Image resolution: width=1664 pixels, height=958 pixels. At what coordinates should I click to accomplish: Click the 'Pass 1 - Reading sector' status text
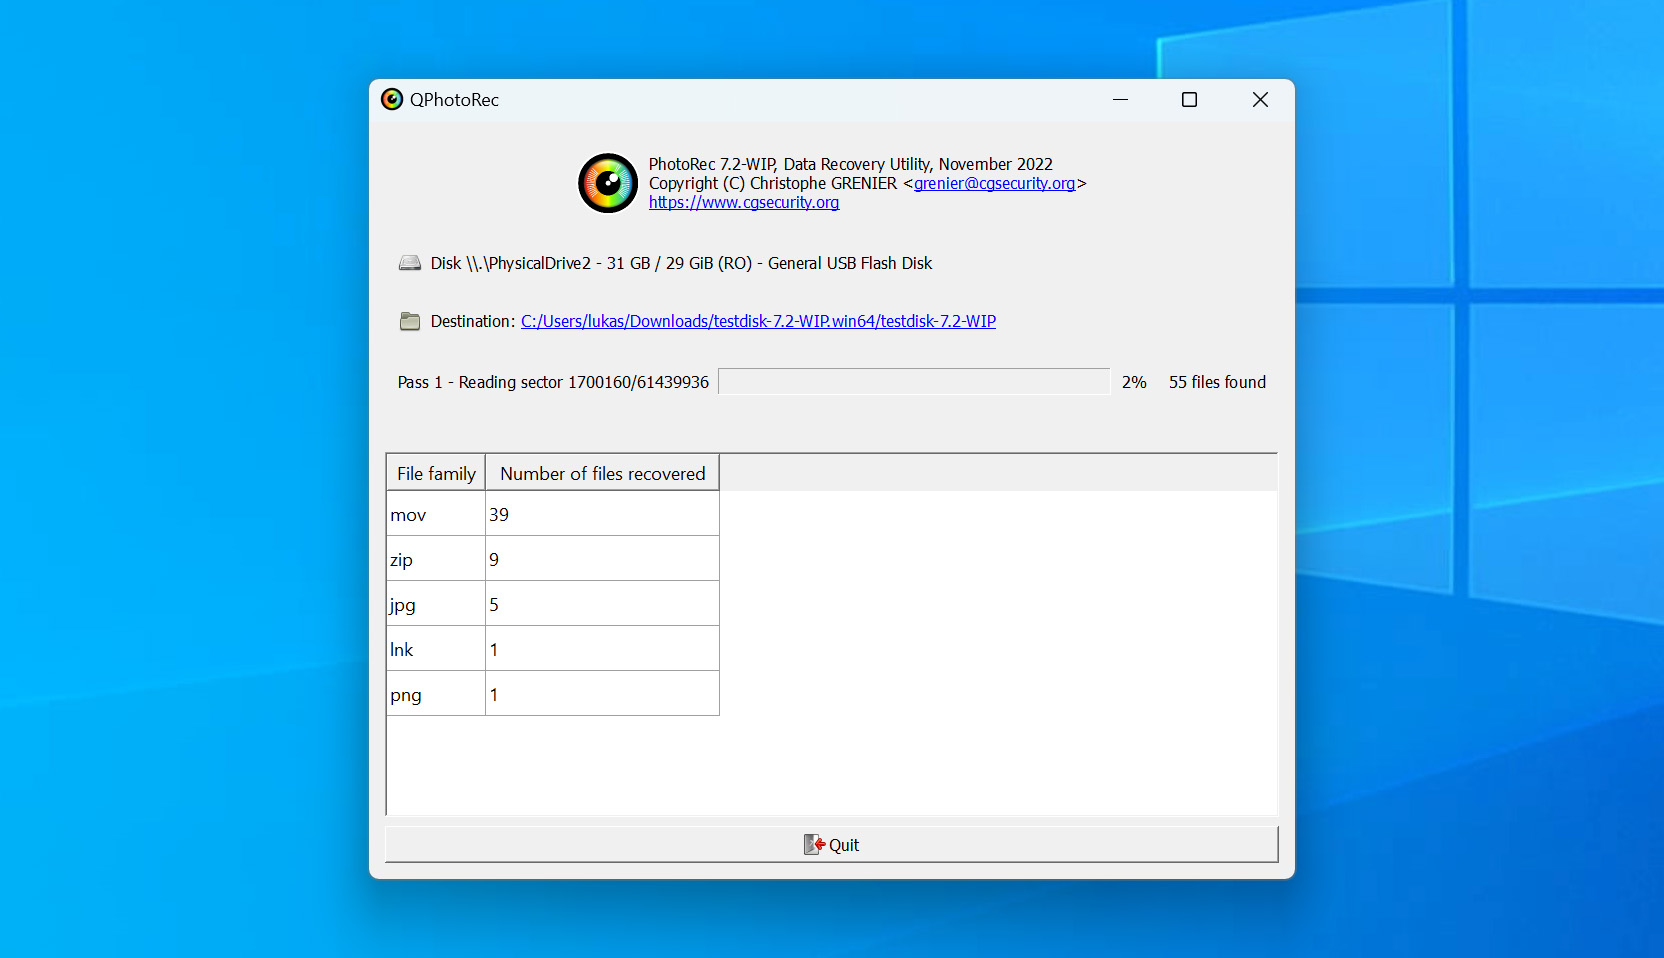(x=553, y=382)
